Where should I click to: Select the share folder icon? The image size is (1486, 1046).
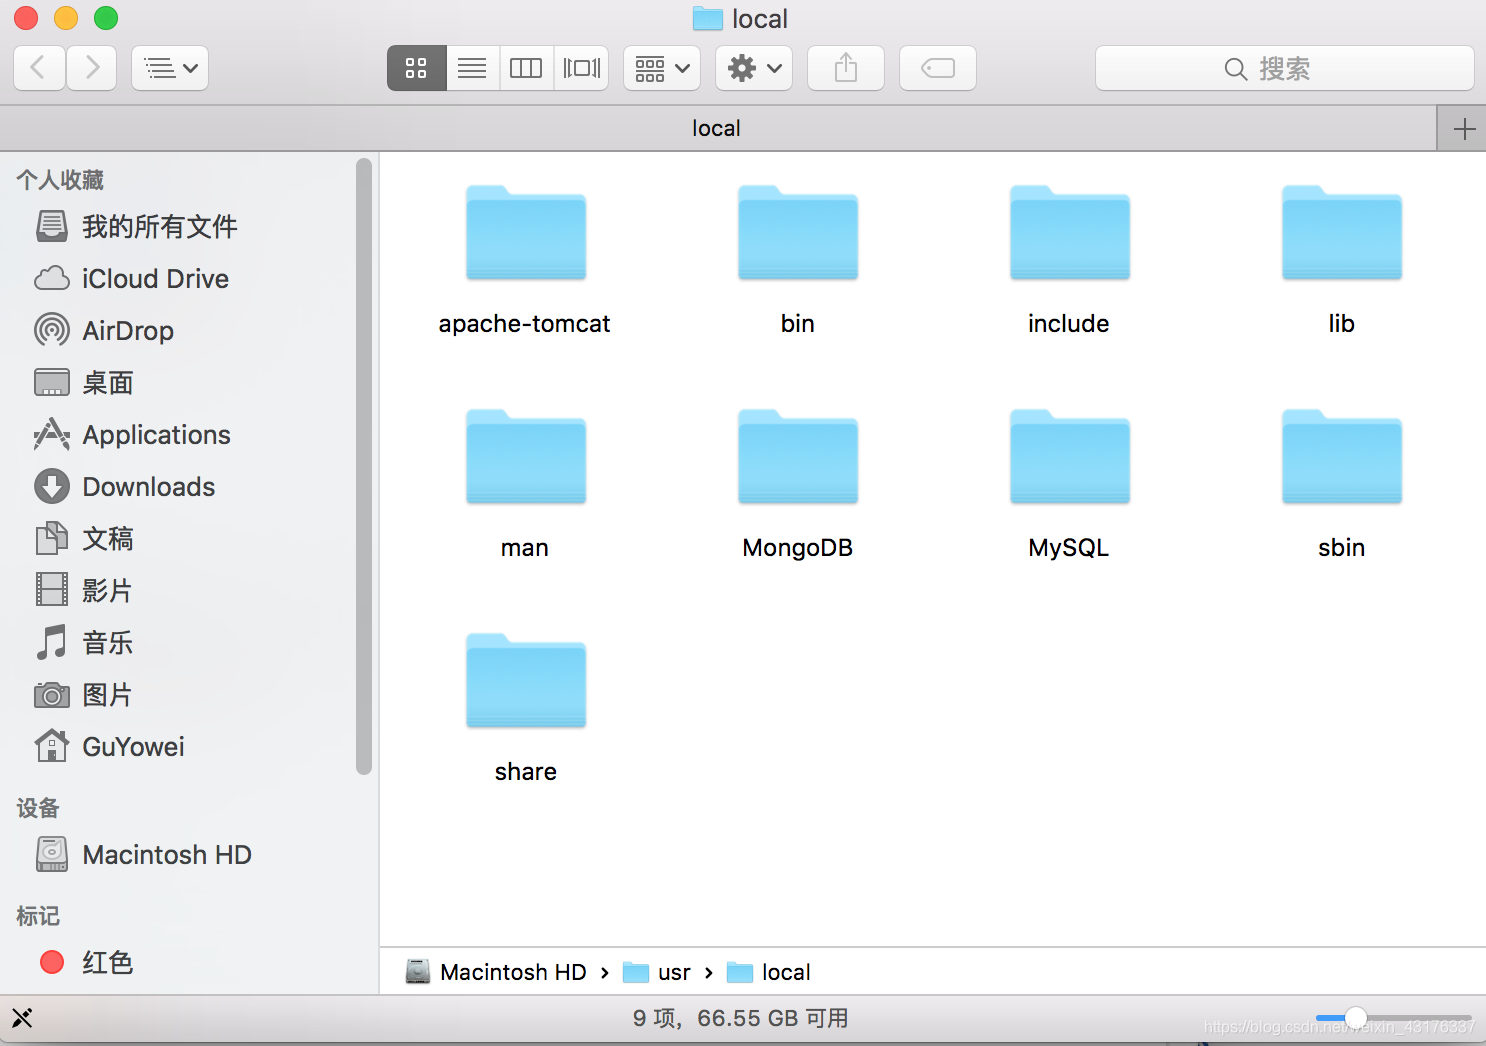(526, 681)
